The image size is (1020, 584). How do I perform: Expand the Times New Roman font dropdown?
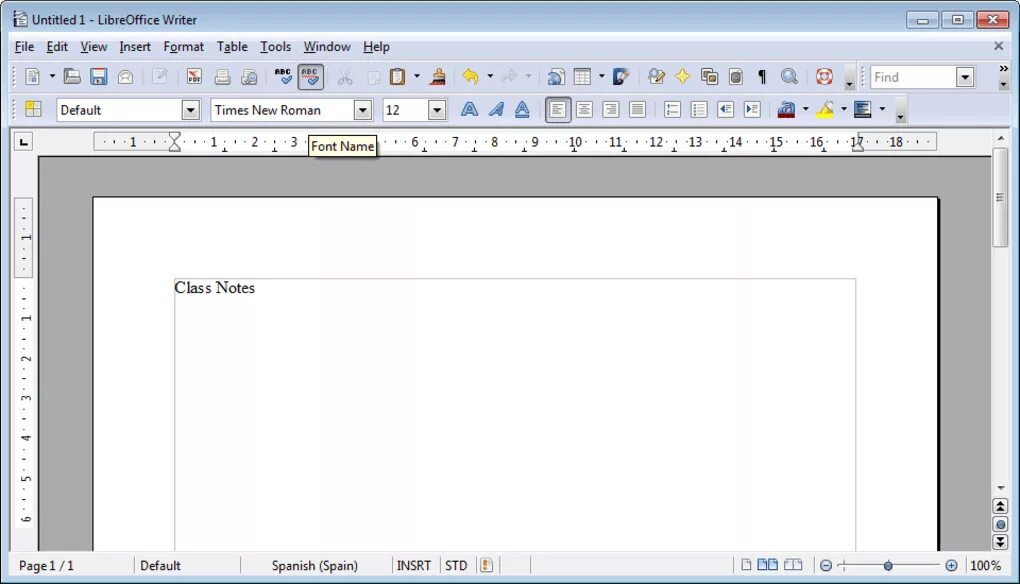[x=363, y=110]
